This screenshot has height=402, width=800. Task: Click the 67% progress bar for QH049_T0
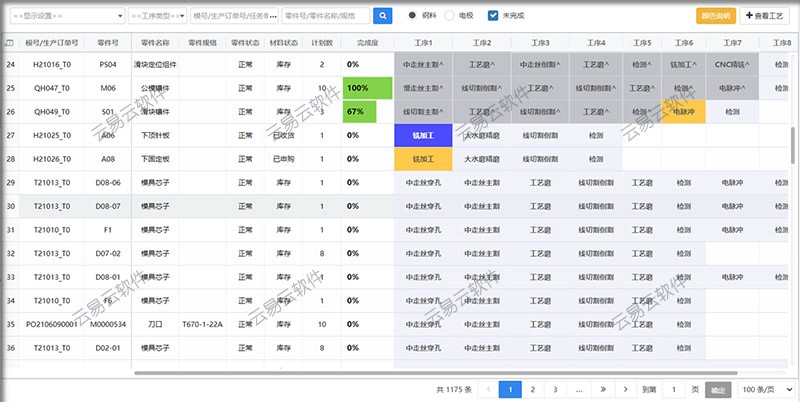pos(359,112)
